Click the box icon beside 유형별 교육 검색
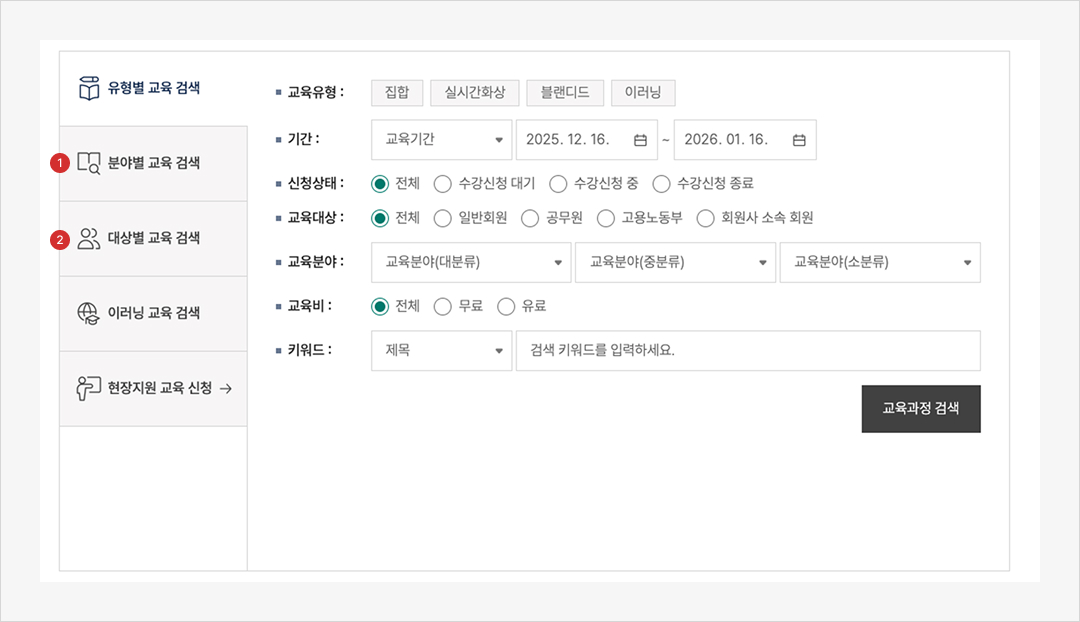Image resolution: width=1080 pixels, height=622 pixels. click(89, 88)
